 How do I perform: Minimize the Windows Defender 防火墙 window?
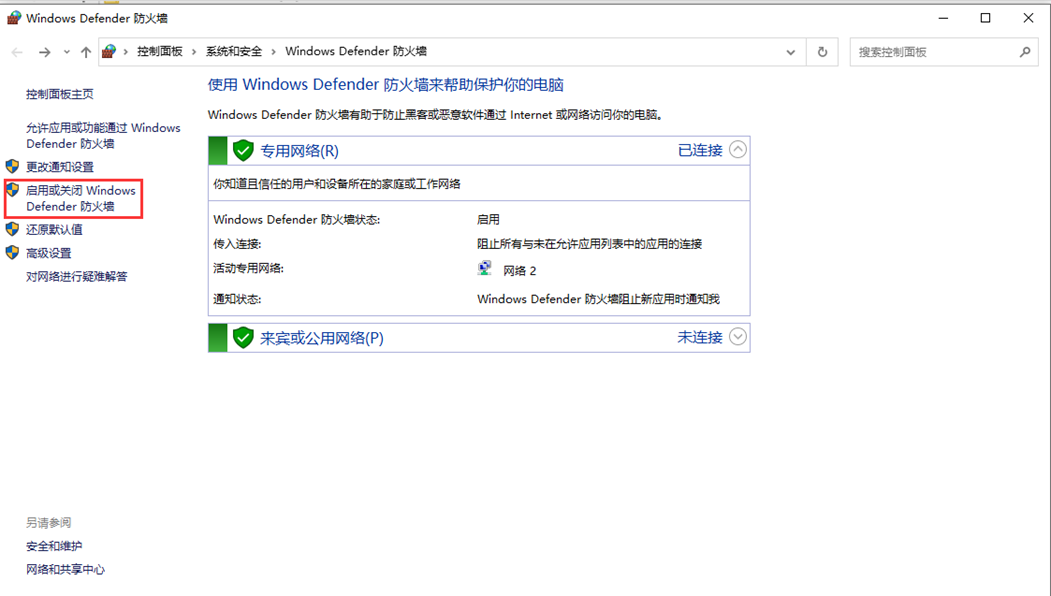pyautogui.click(x=943, y=18)
